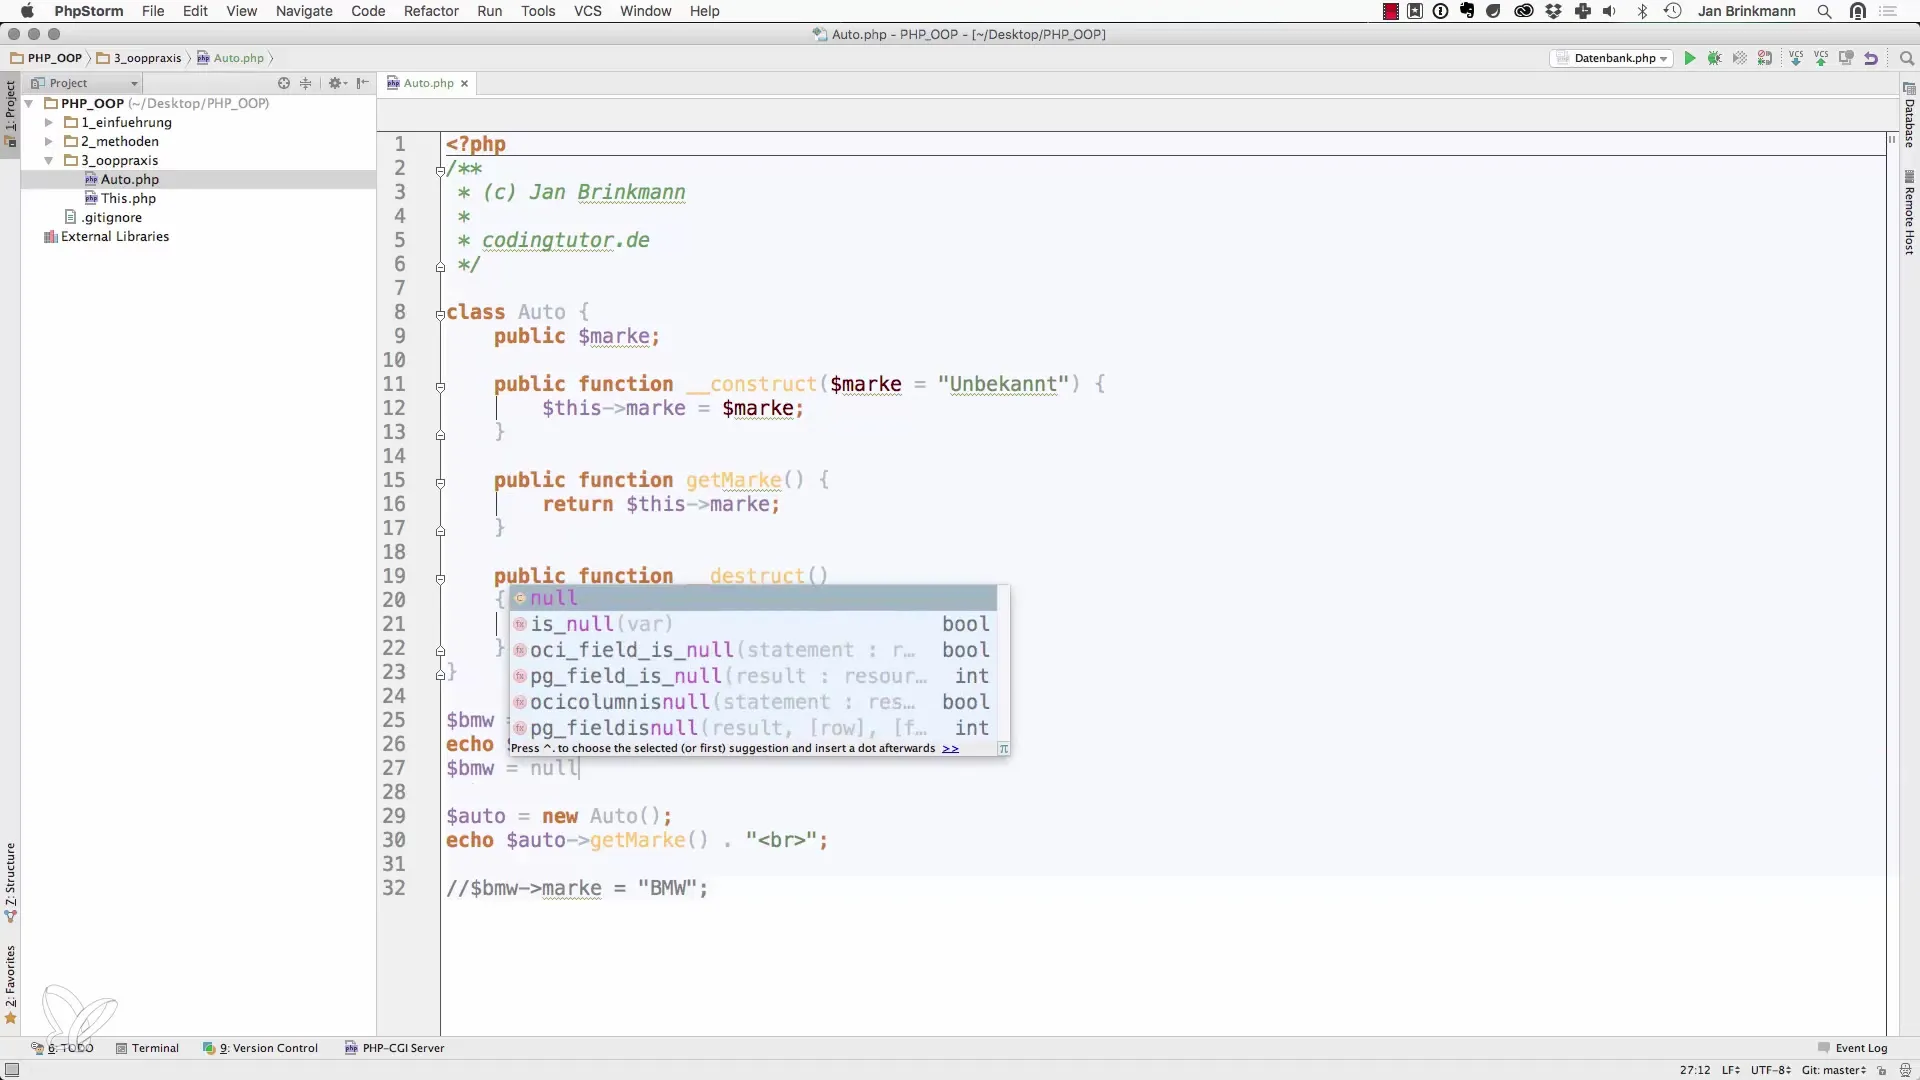1920x1080 pixels.
Task: Collapse the 3_ooppraxis folder
Action: click(48, 160)
